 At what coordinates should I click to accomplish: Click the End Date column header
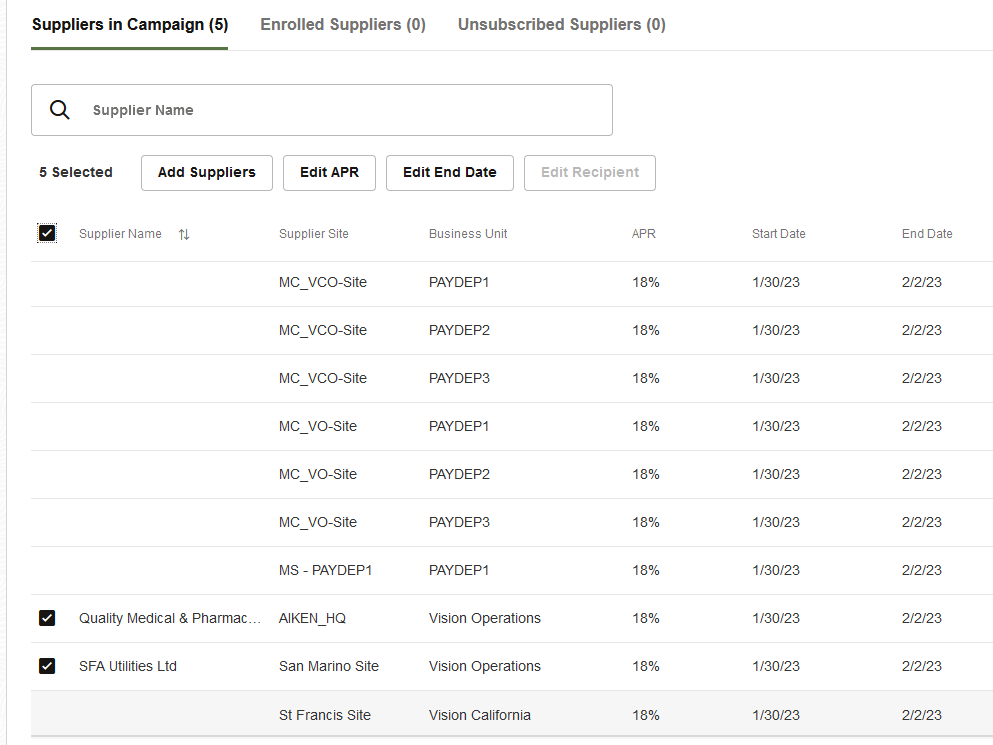(927, 234)
